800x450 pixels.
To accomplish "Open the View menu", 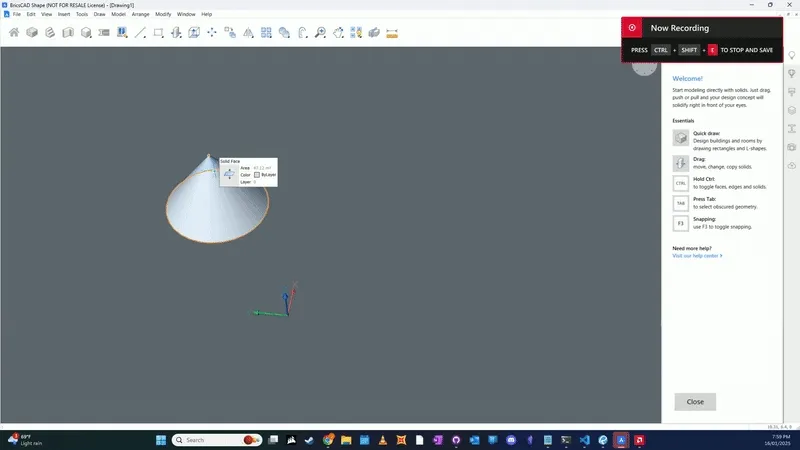I will [46, 14].
